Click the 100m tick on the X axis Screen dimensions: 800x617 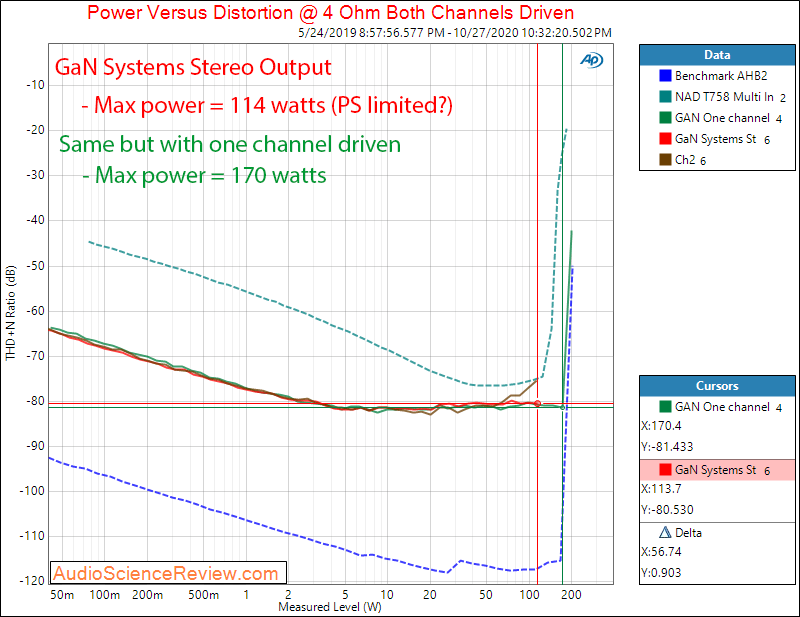[105, 595]
